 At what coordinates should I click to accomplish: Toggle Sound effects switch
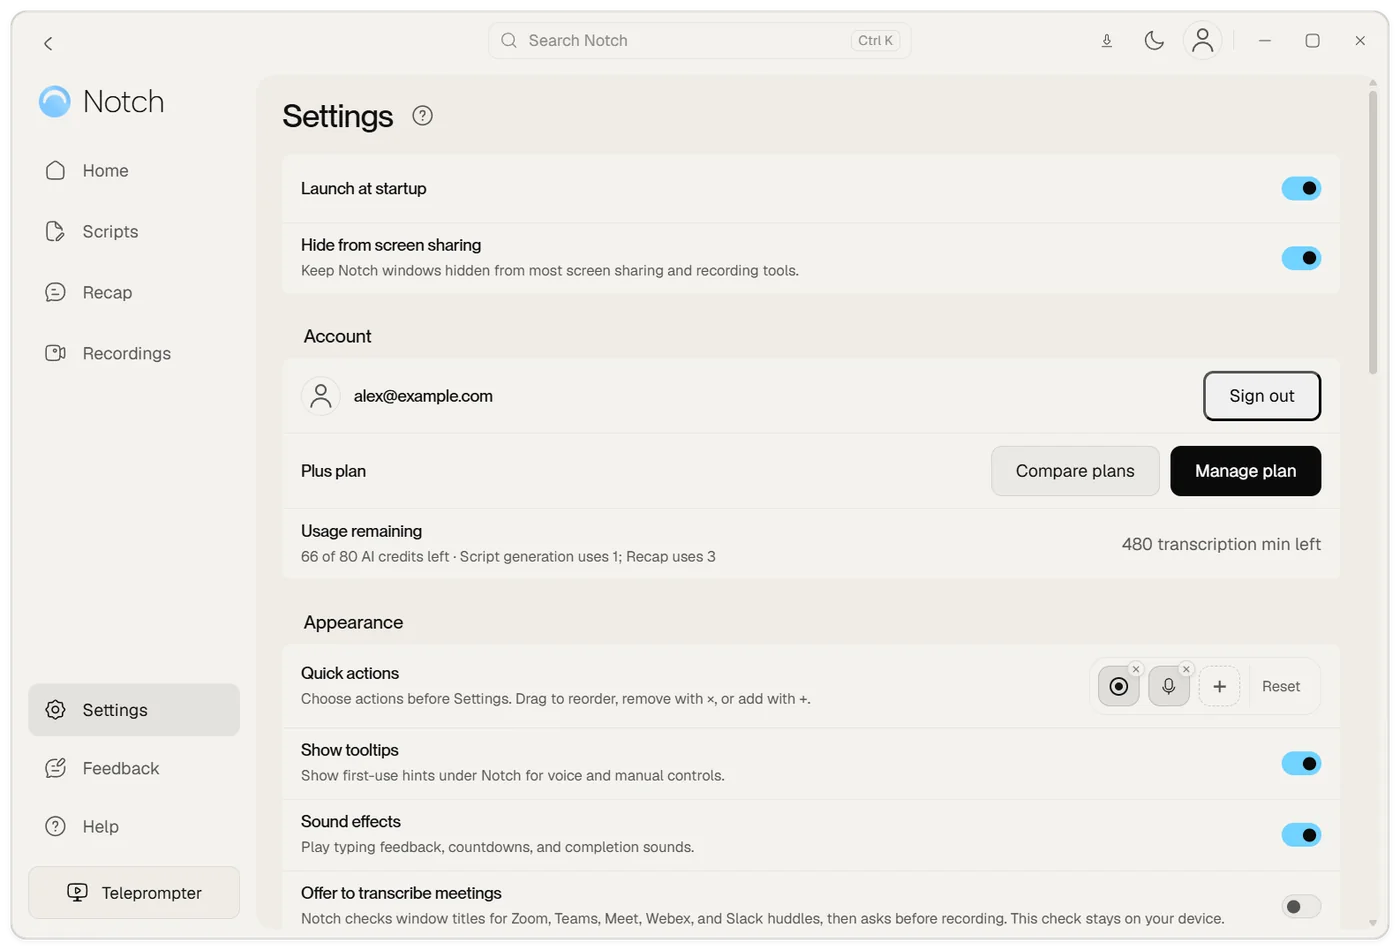coord(1301,834)
